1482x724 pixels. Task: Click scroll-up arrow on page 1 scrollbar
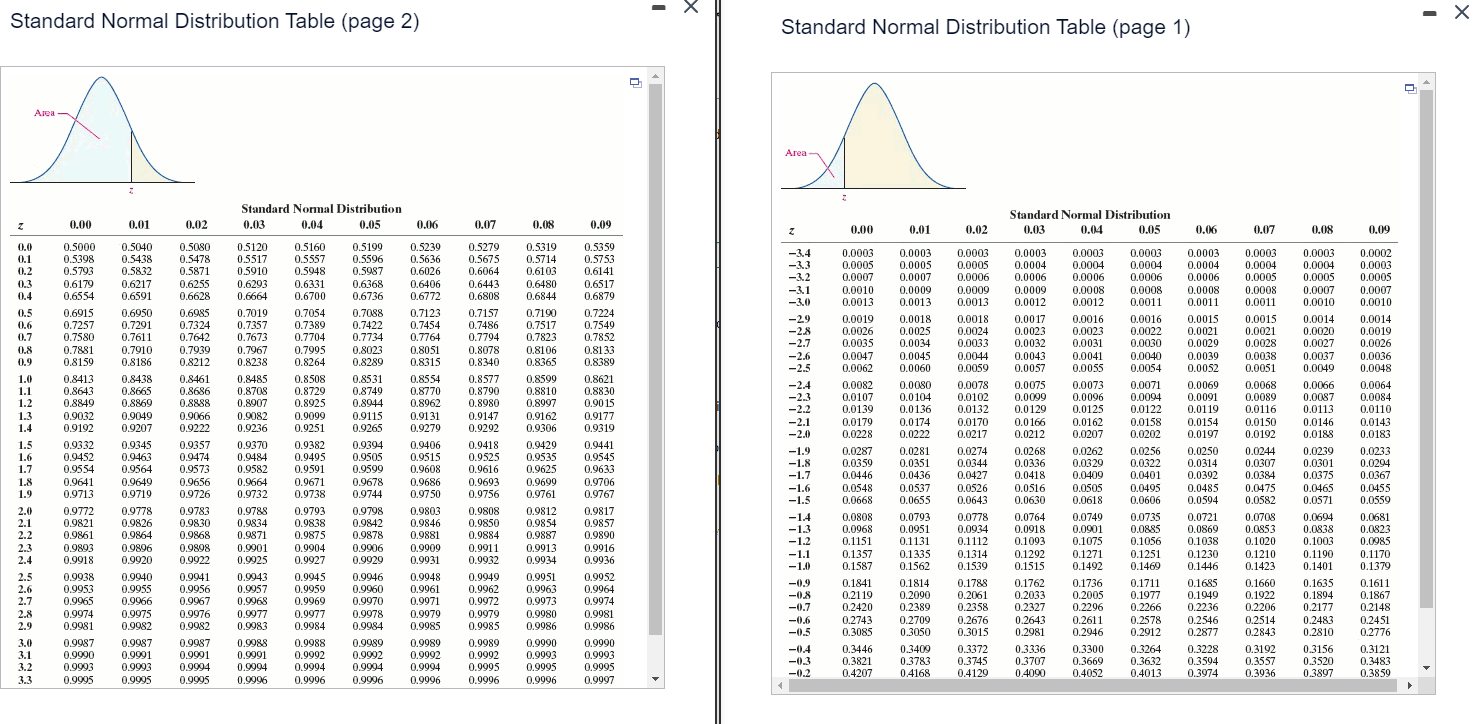[x=1425, y=80]
